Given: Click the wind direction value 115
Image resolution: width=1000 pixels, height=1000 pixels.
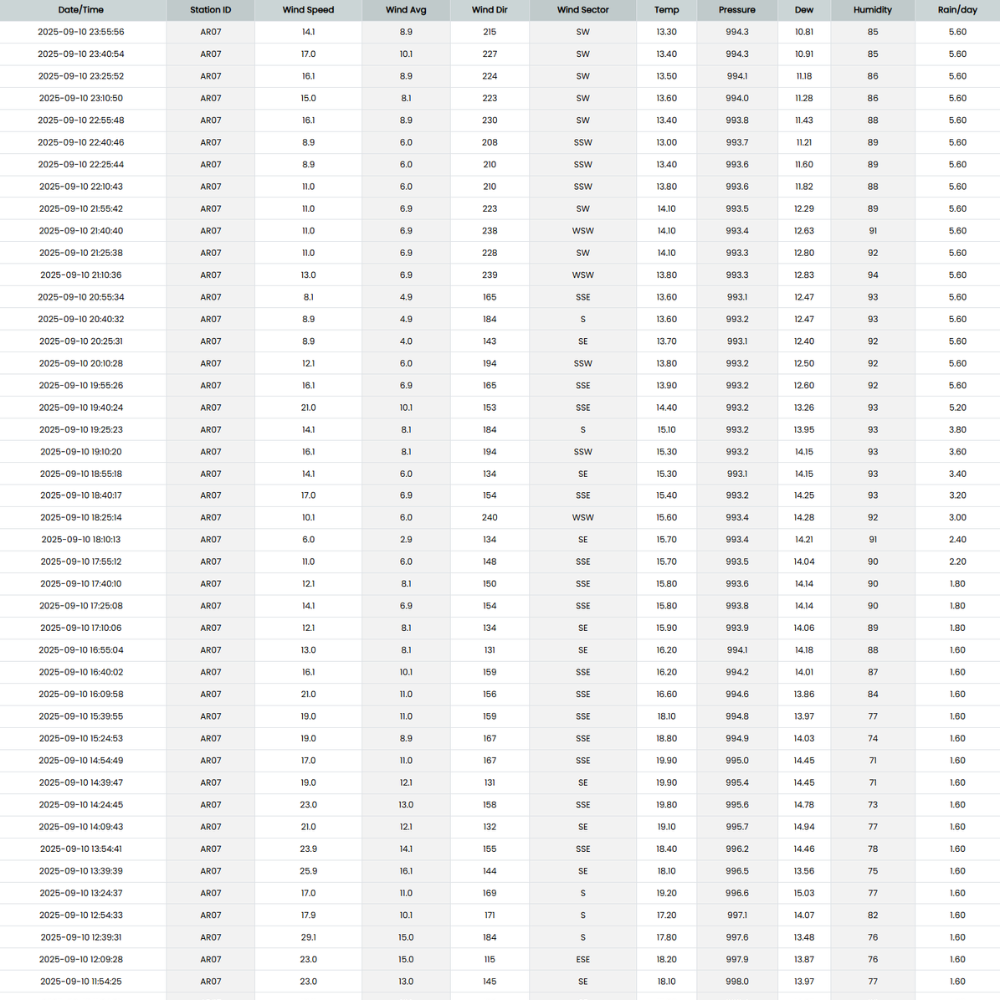Looking at the screenshot, I should (x=489, y=959).
